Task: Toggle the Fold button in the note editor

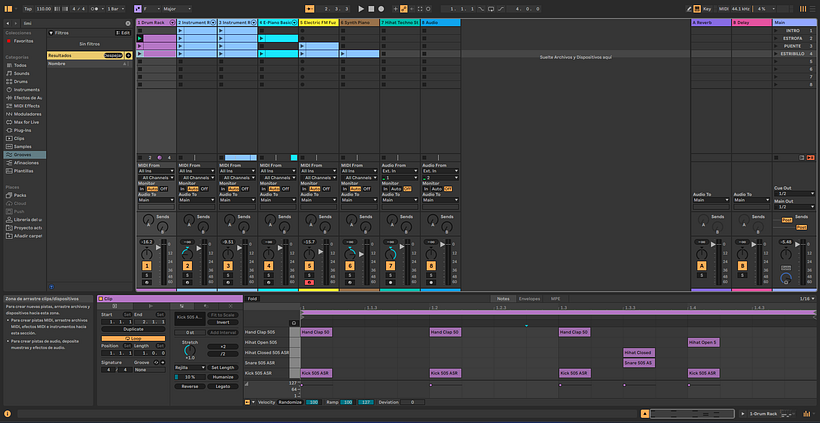Action: [x=252, y=298]
